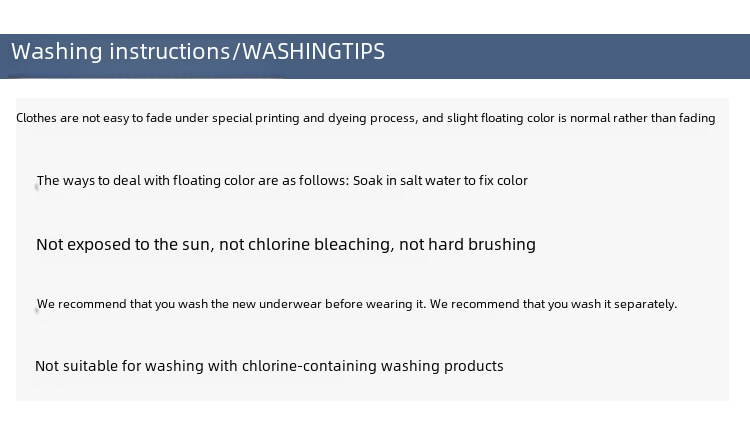
Task: Click the word "Washing" in header banner
Action: point(57,52)
